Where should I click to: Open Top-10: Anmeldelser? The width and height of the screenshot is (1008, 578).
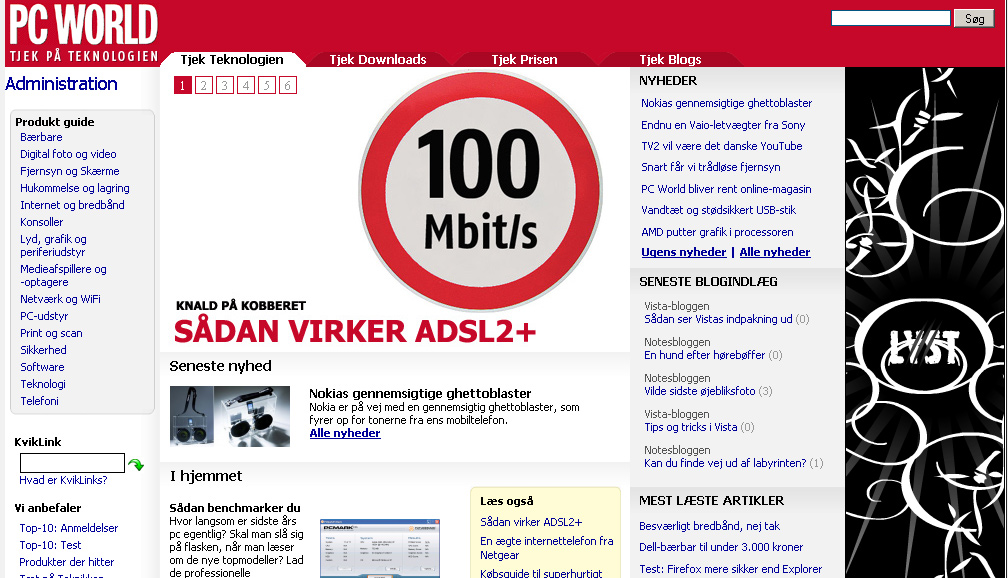(68, 527)
